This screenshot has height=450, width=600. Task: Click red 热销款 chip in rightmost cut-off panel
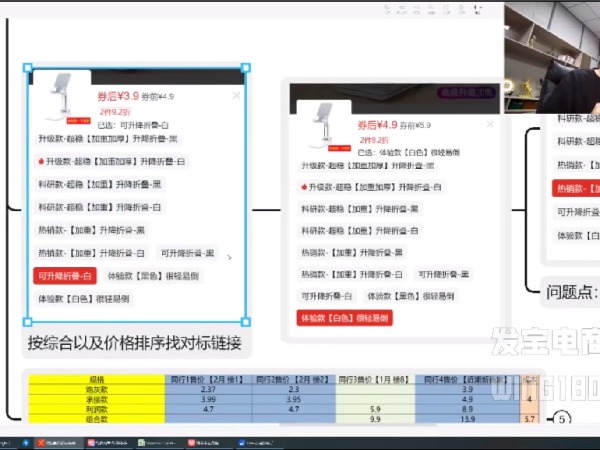coord(576,189)
